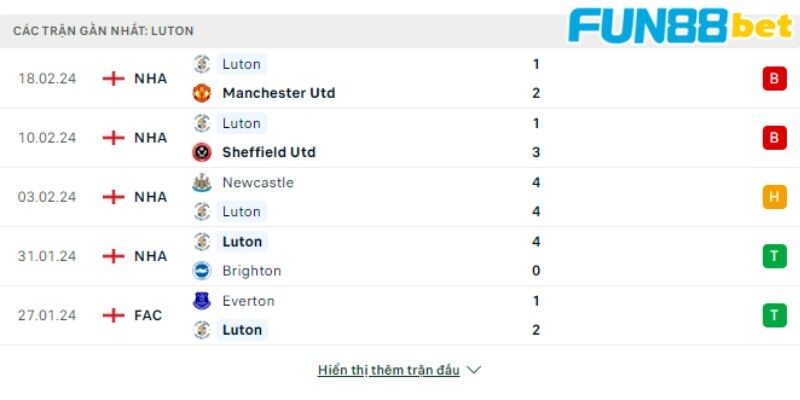Click the Everton club crest
This screenshot has width=800, height=400.
tap(202, 301)
